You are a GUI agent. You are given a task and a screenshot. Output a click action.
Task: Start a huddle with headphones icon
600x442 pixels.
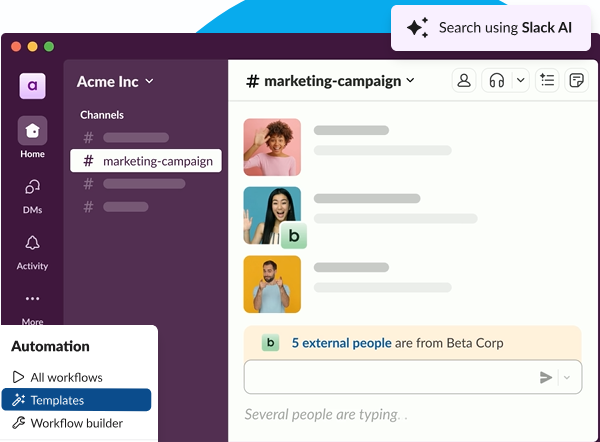click(x=497, y=80)
